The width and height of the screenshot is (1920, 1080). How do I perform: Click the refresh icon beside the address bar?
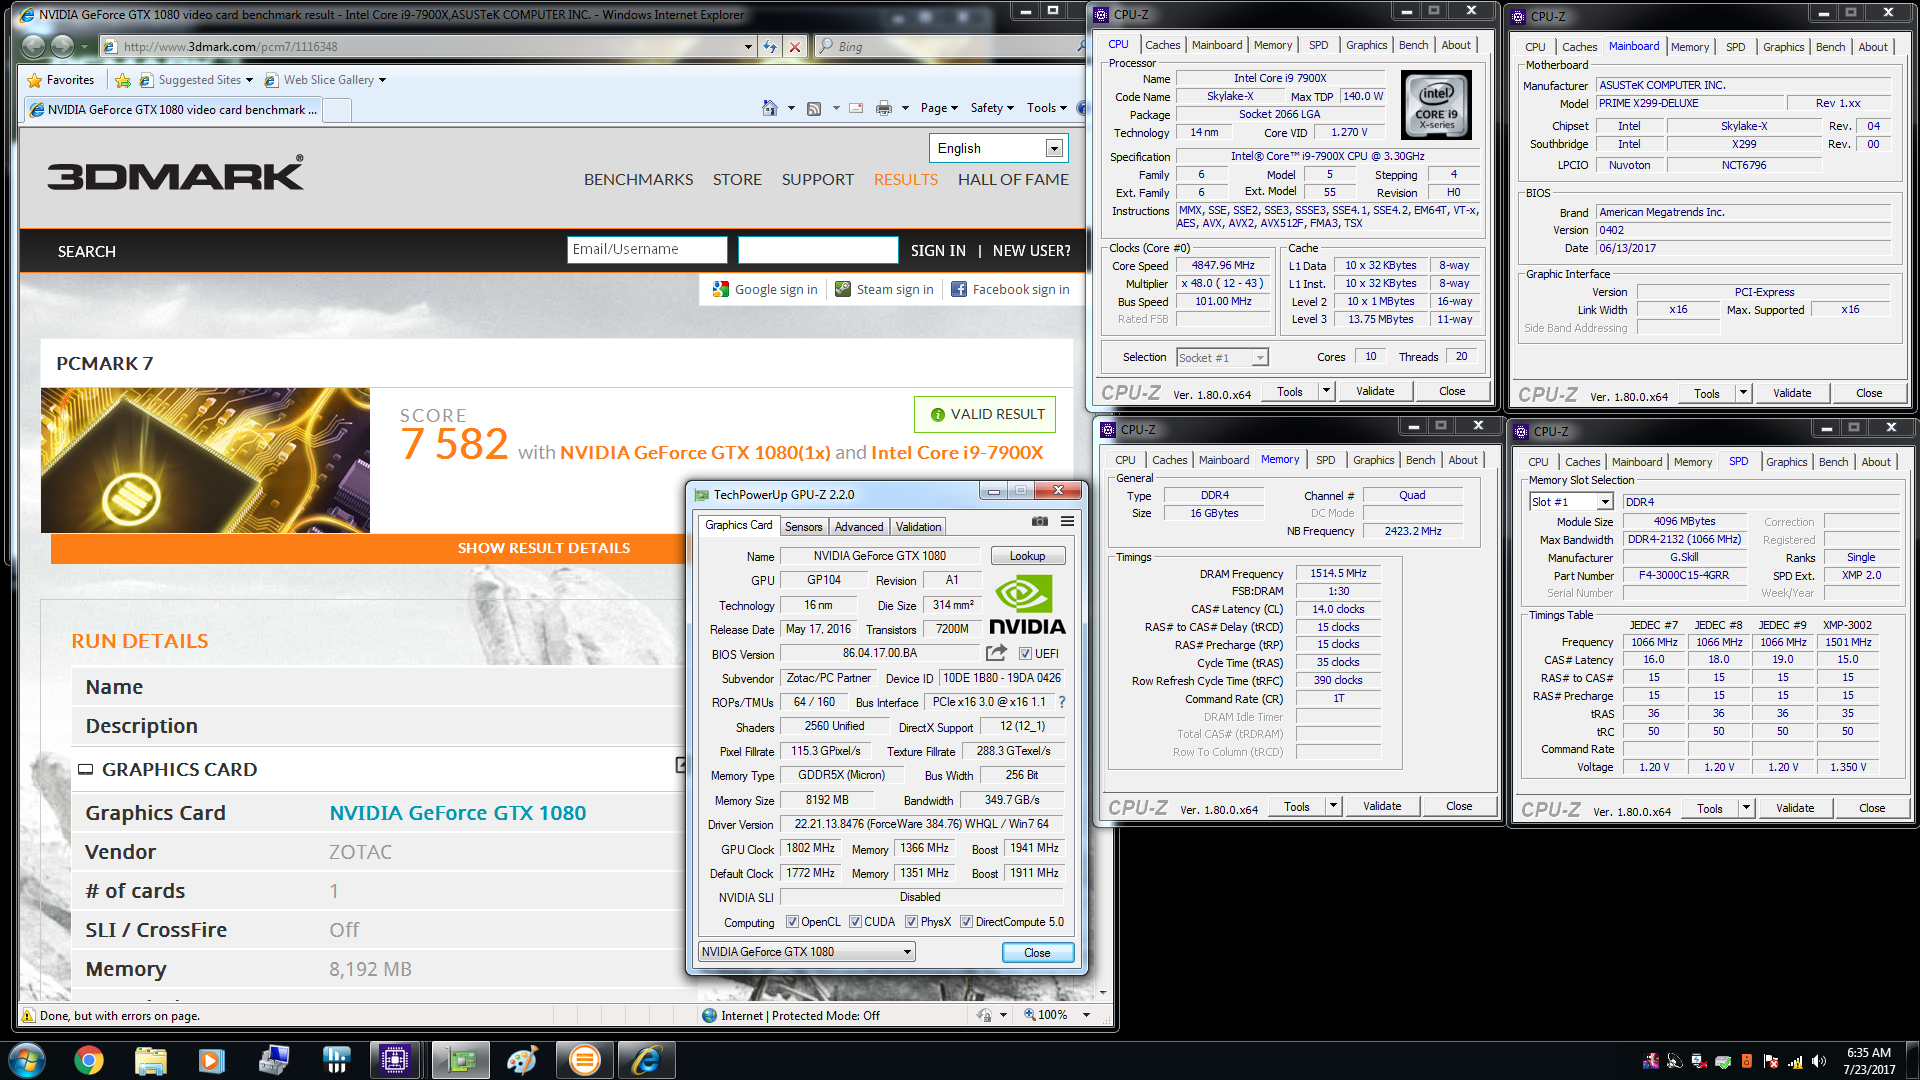(x=769, y=46)
